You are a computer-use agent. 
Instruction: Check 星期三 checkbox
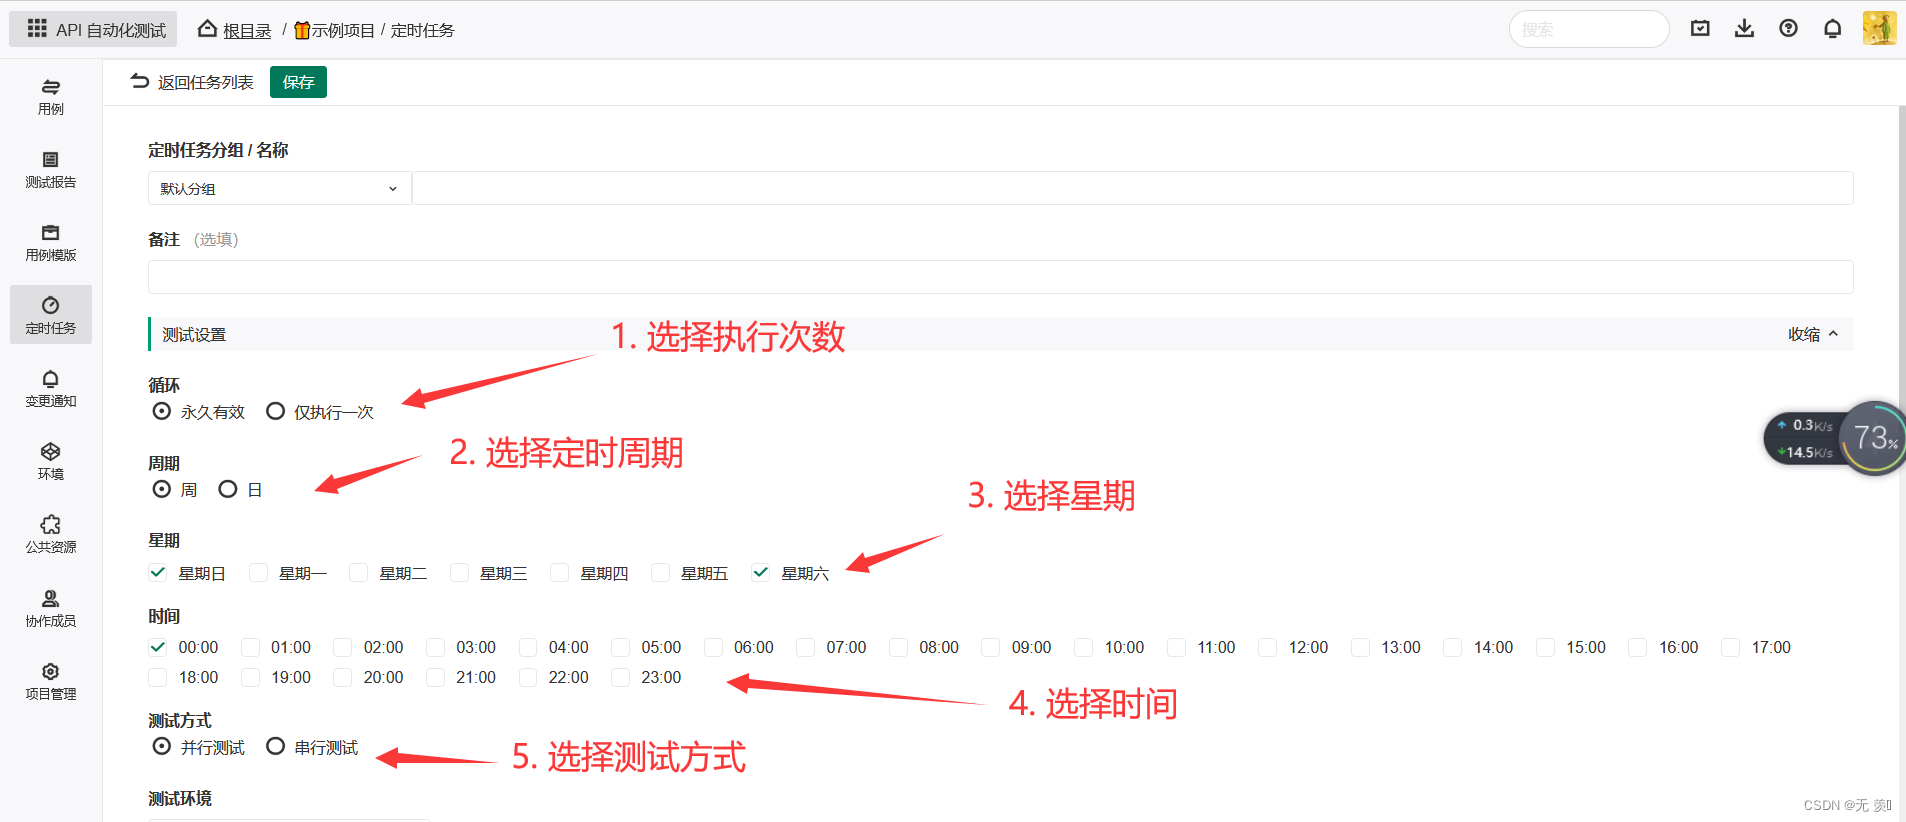click(x=459, y=572)
